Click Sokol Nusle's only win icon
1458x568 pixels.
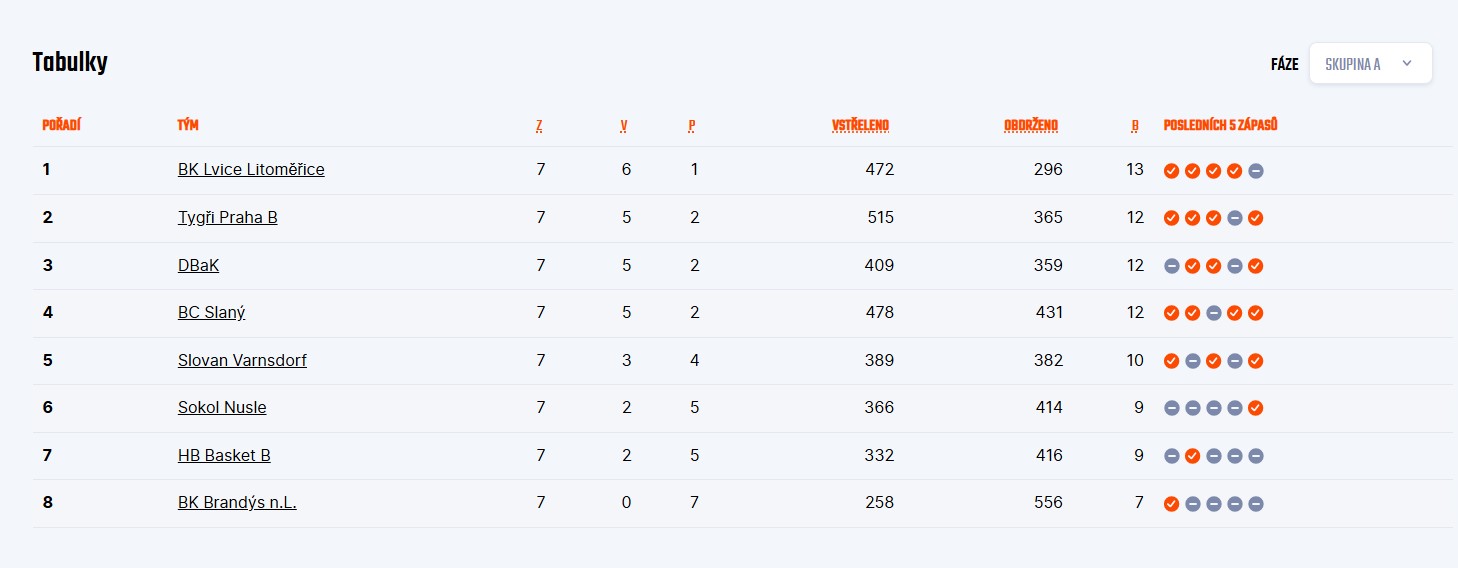(x=1256, y=408)
